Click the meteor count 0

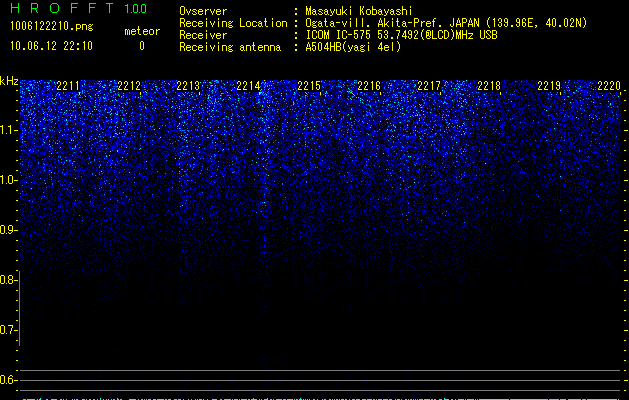[142, 46]
